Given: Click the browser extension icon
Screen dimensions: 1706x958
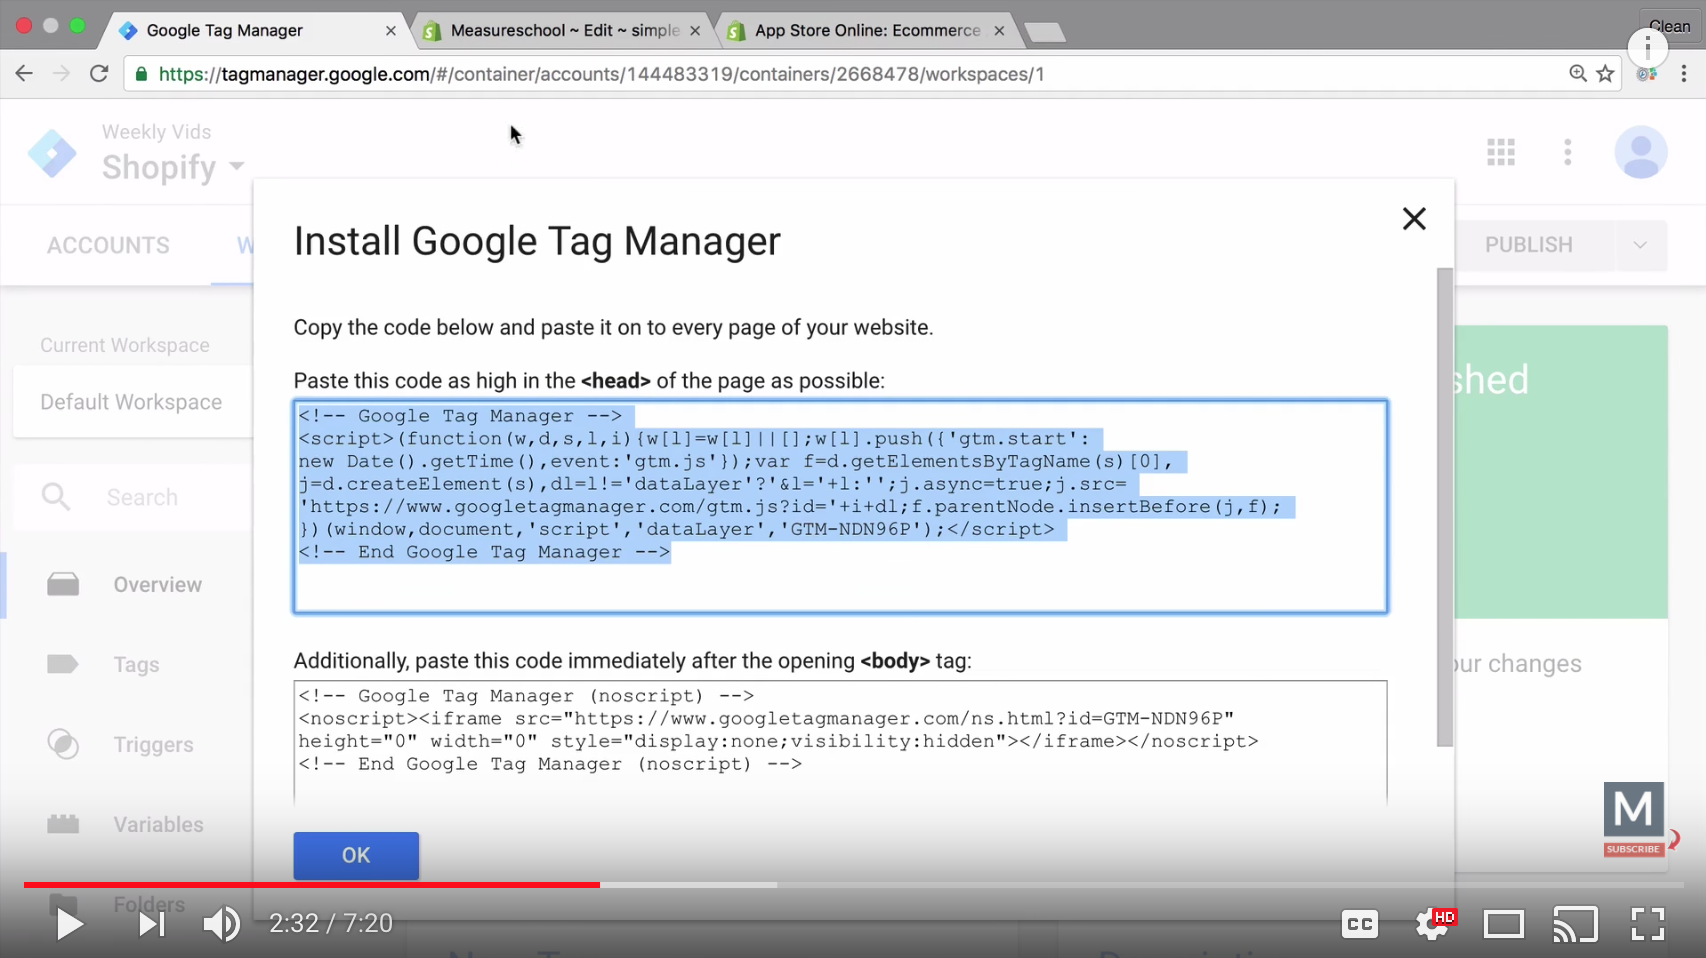Looking at the screenshot, I should [1646, 74].
